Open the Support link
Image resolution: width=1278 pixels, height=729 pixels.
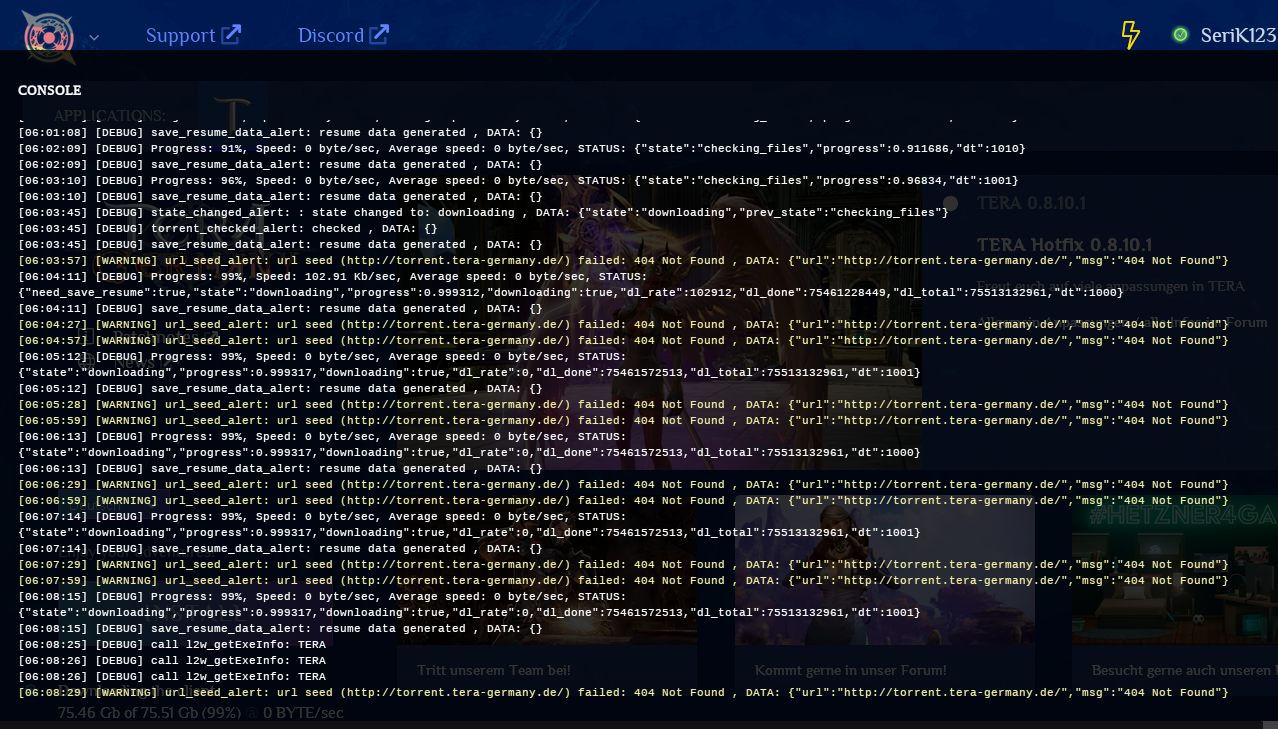[x=181, y=35]
